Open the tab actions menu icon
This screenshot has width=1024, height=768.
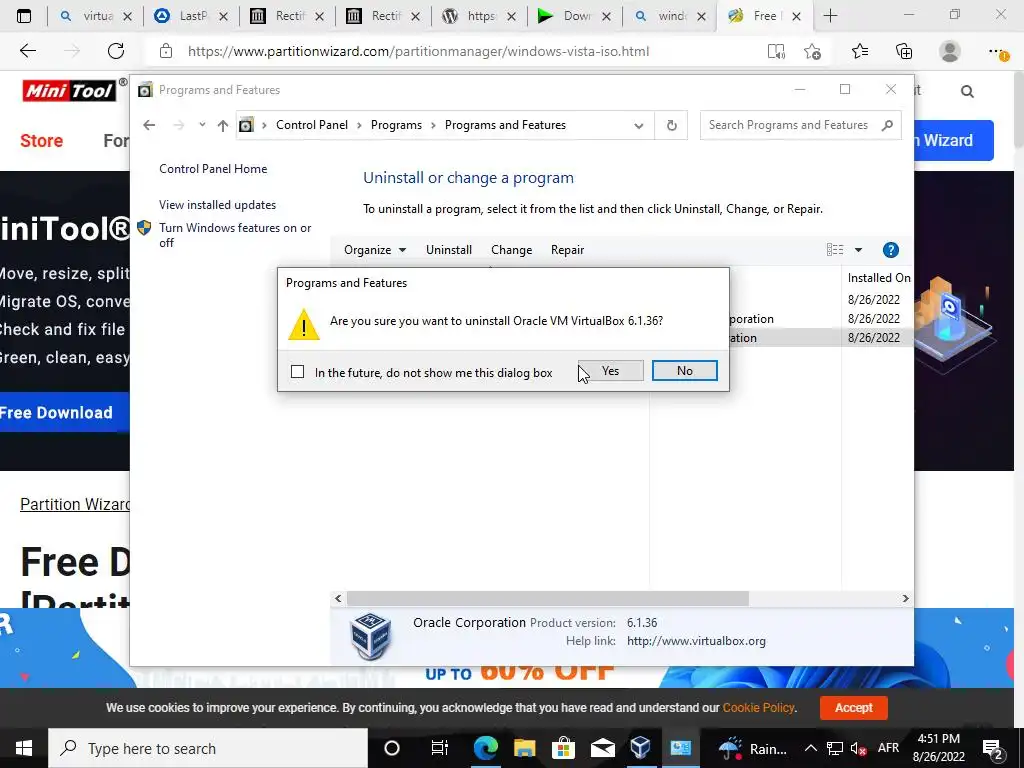coord(24,16)
